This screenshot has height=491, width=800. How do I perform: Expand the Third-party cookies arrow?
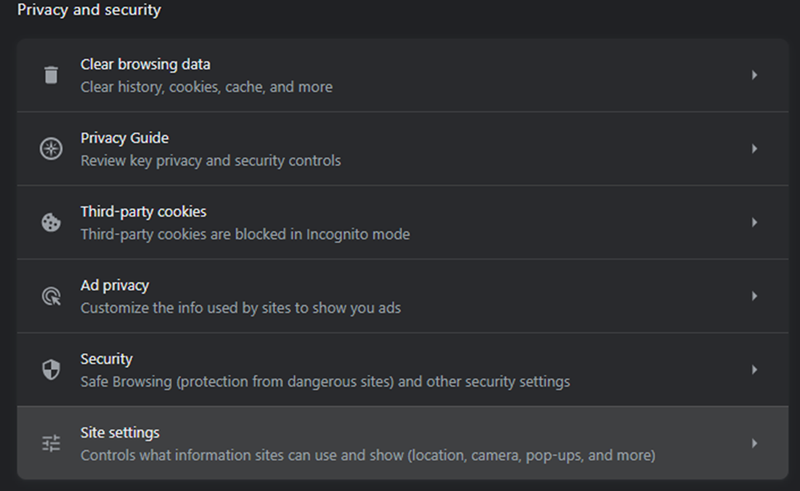click(x=754, y=223)
